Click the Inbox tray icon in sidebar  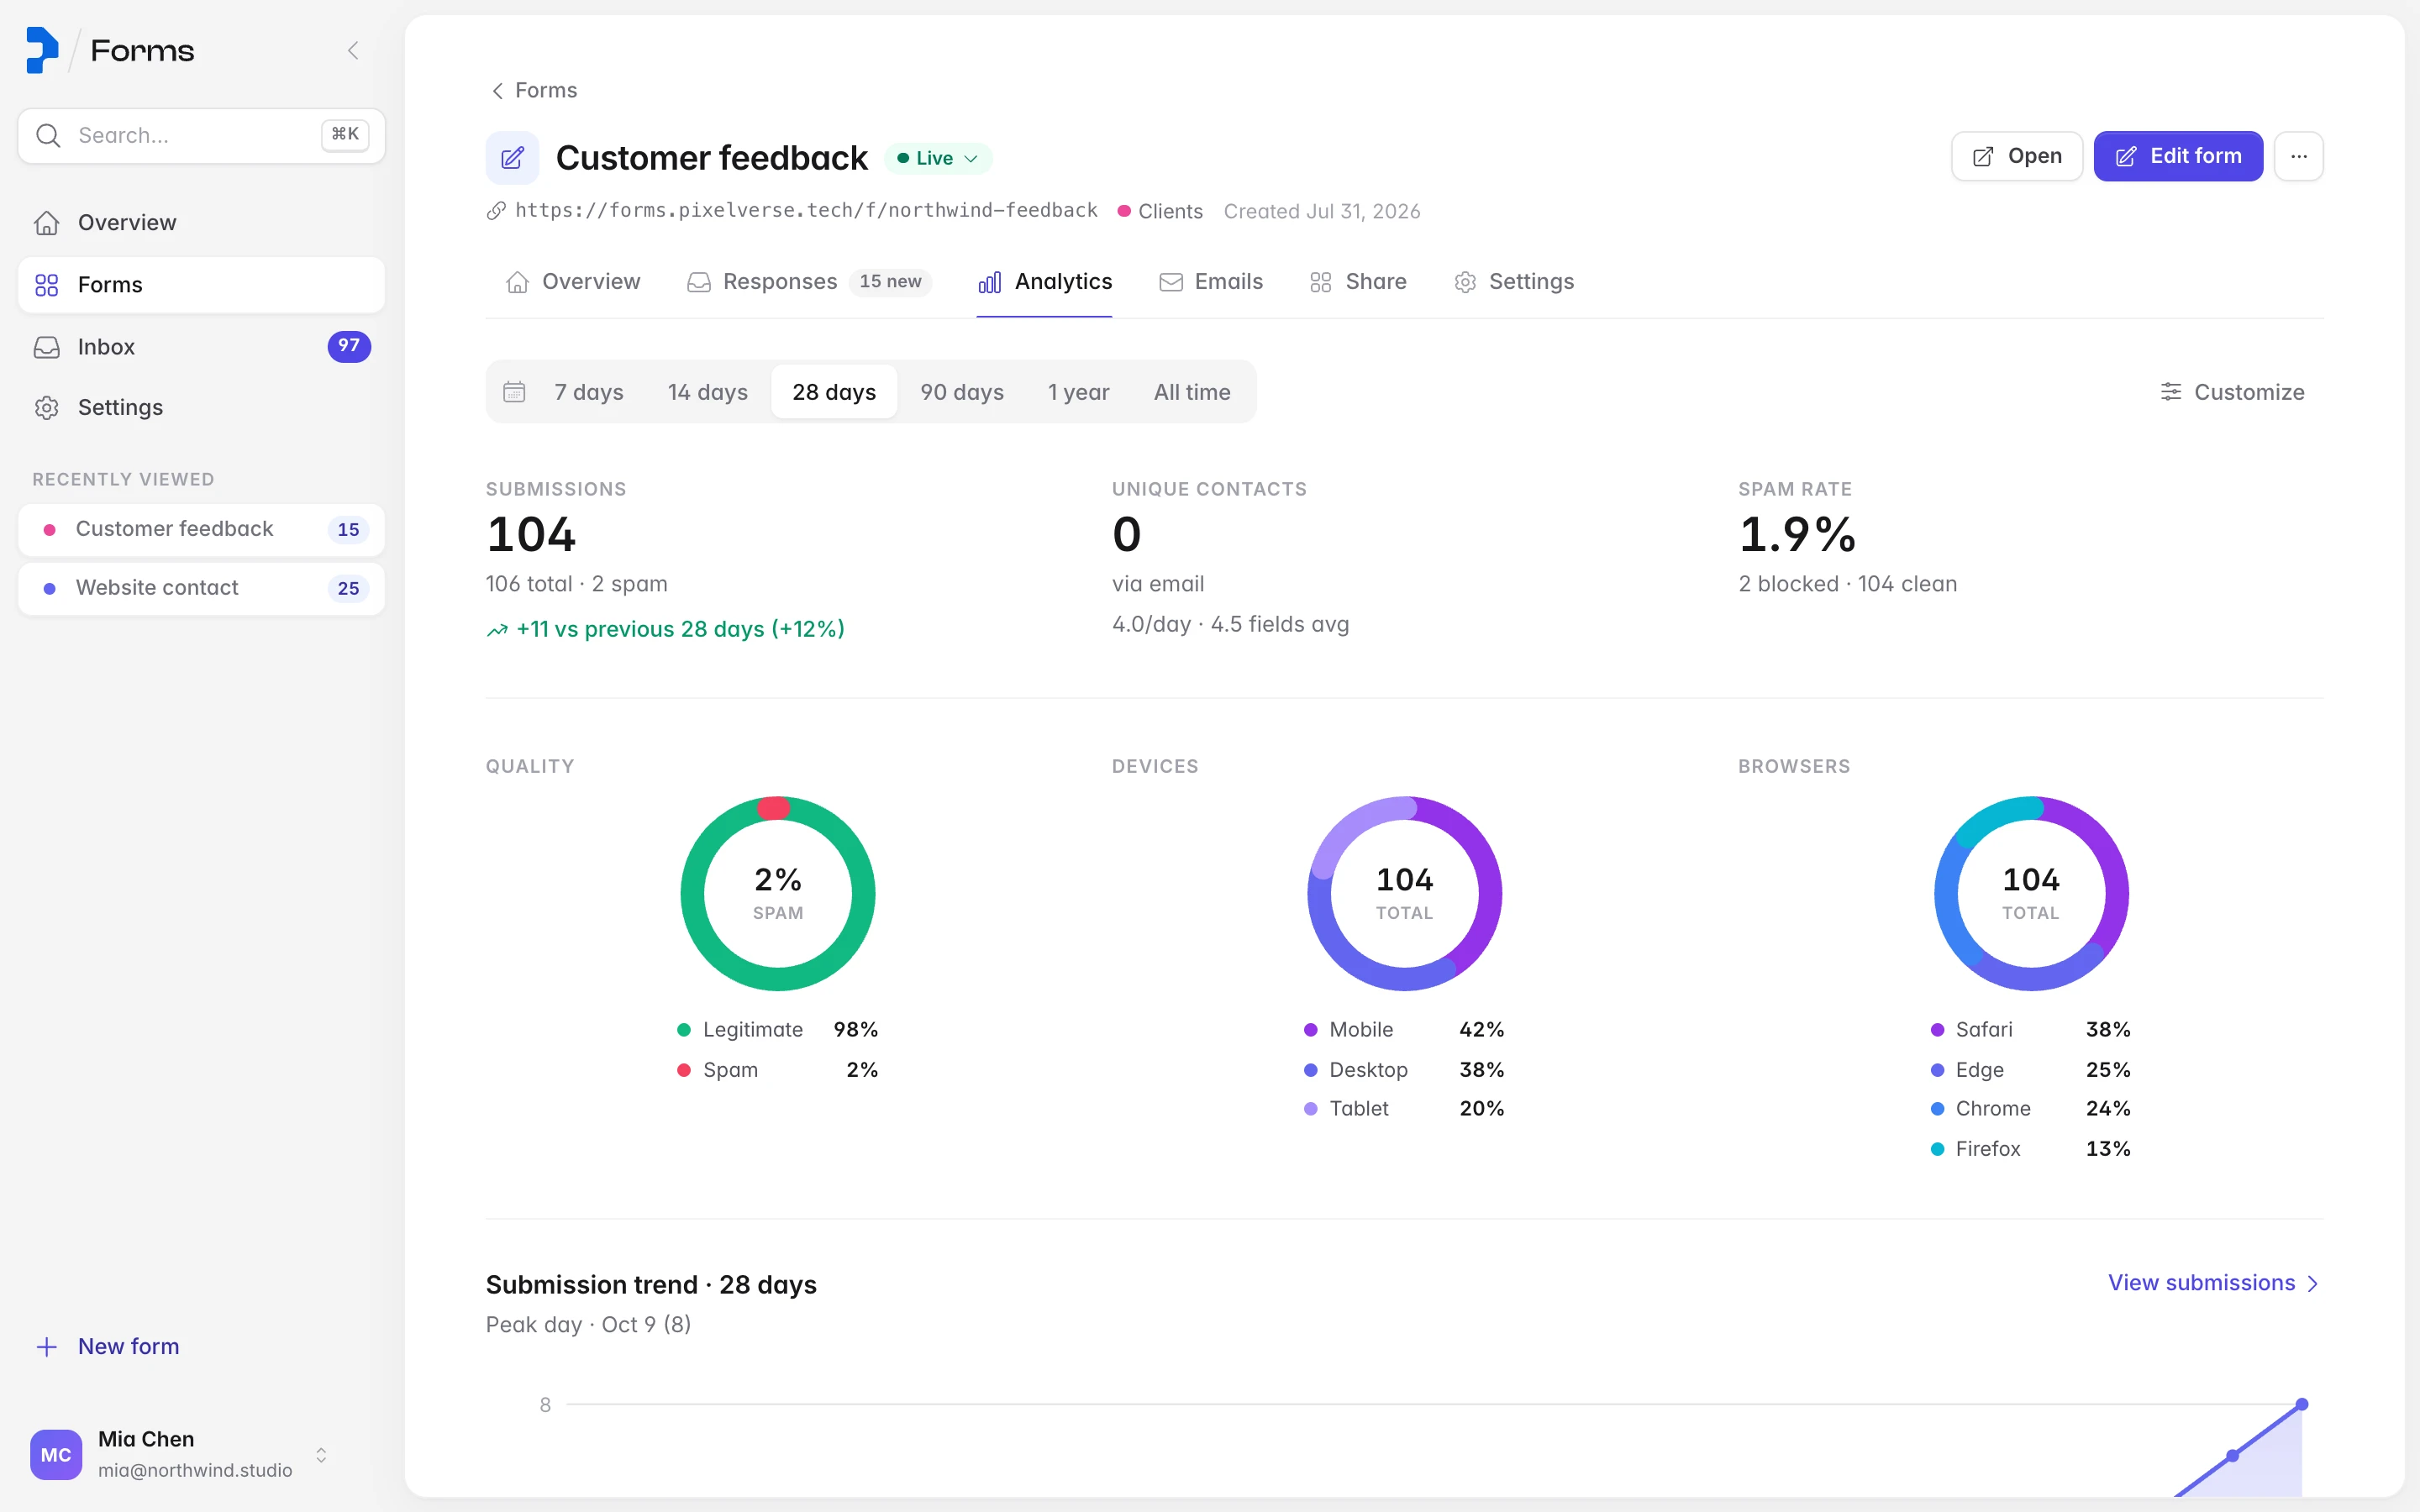[x=47, y=347]
